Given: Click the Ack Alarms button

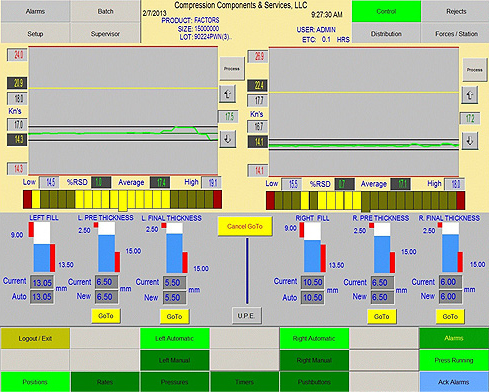Looking at the screenshot, I should pos(454,382).
